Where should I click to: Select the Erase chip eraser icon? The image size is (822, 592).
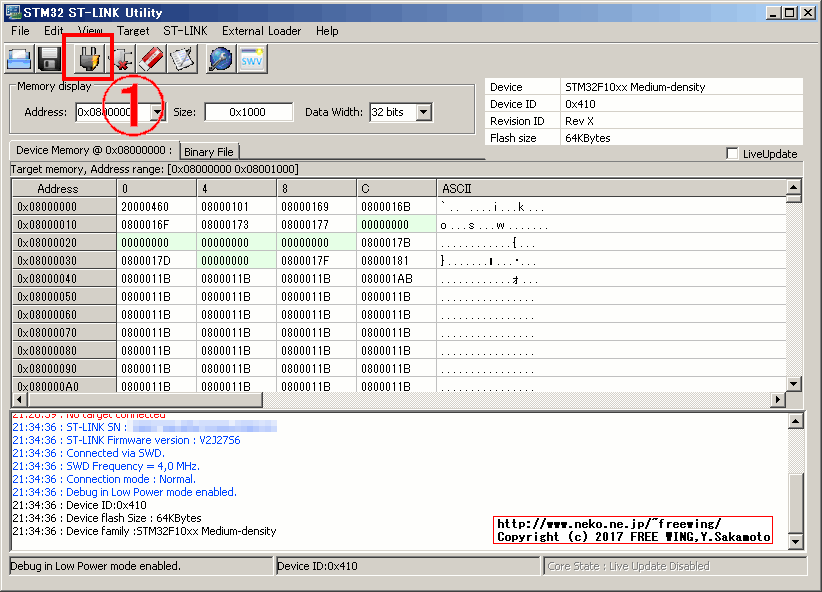coord(151,58)
